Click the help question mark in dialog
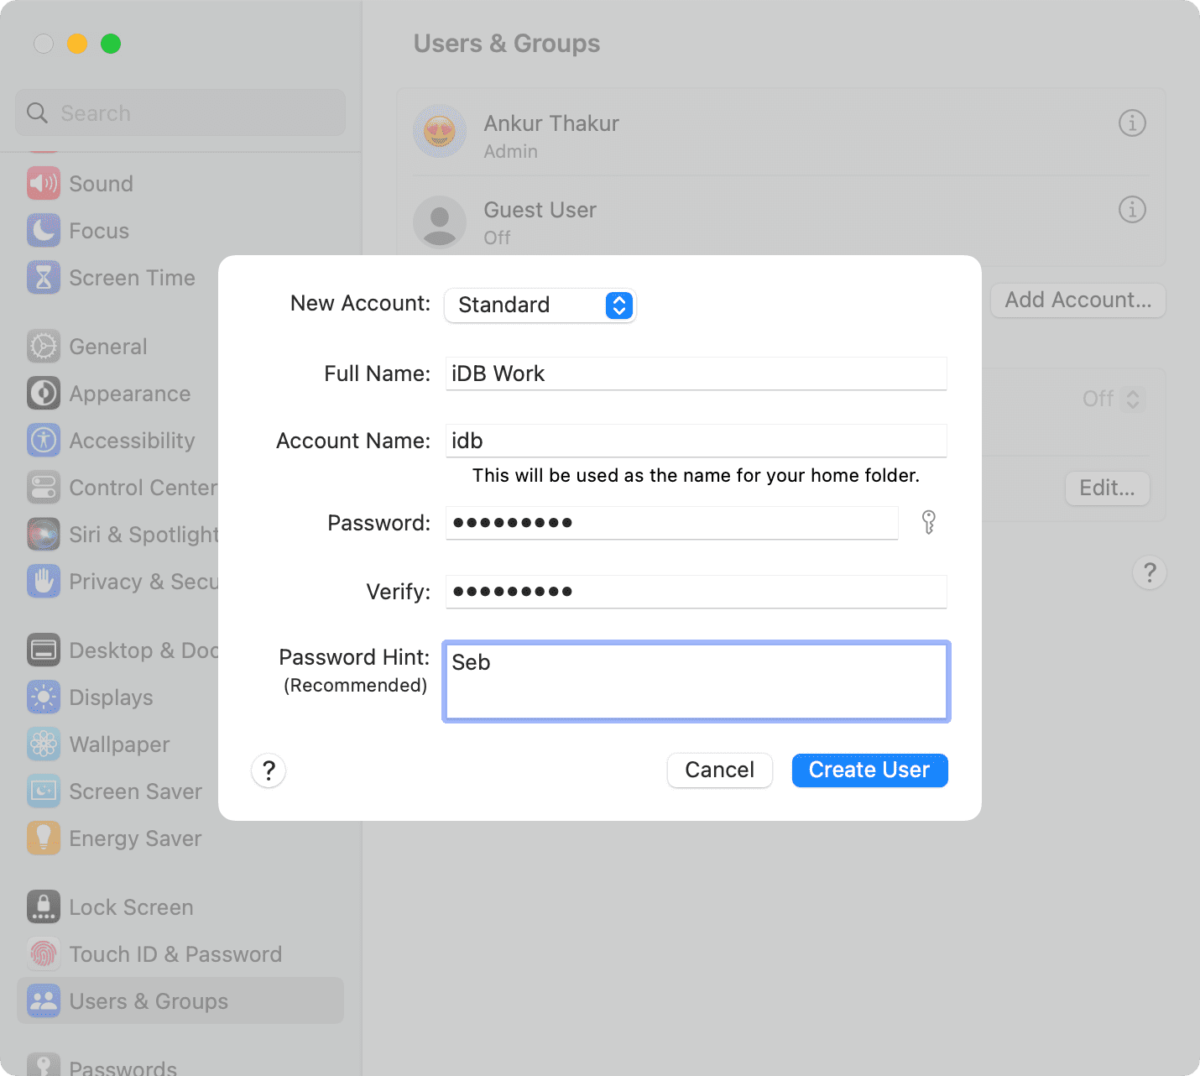The width and height of the screenshot is (1200, 1076). [x=268, y=771]
